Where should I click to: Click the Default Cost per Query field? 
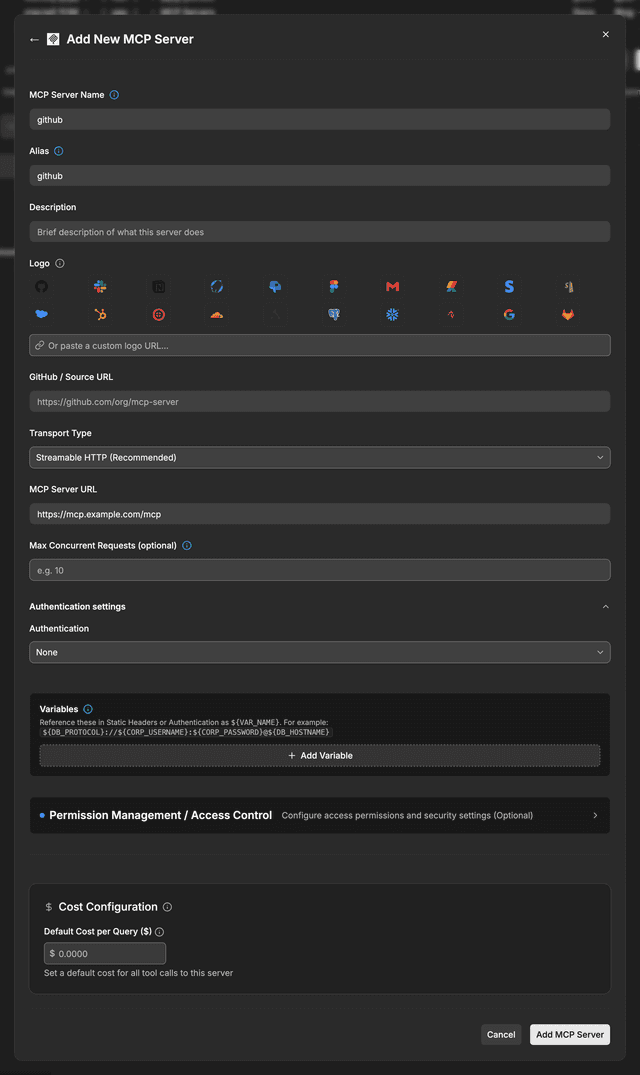pos(105,954)
